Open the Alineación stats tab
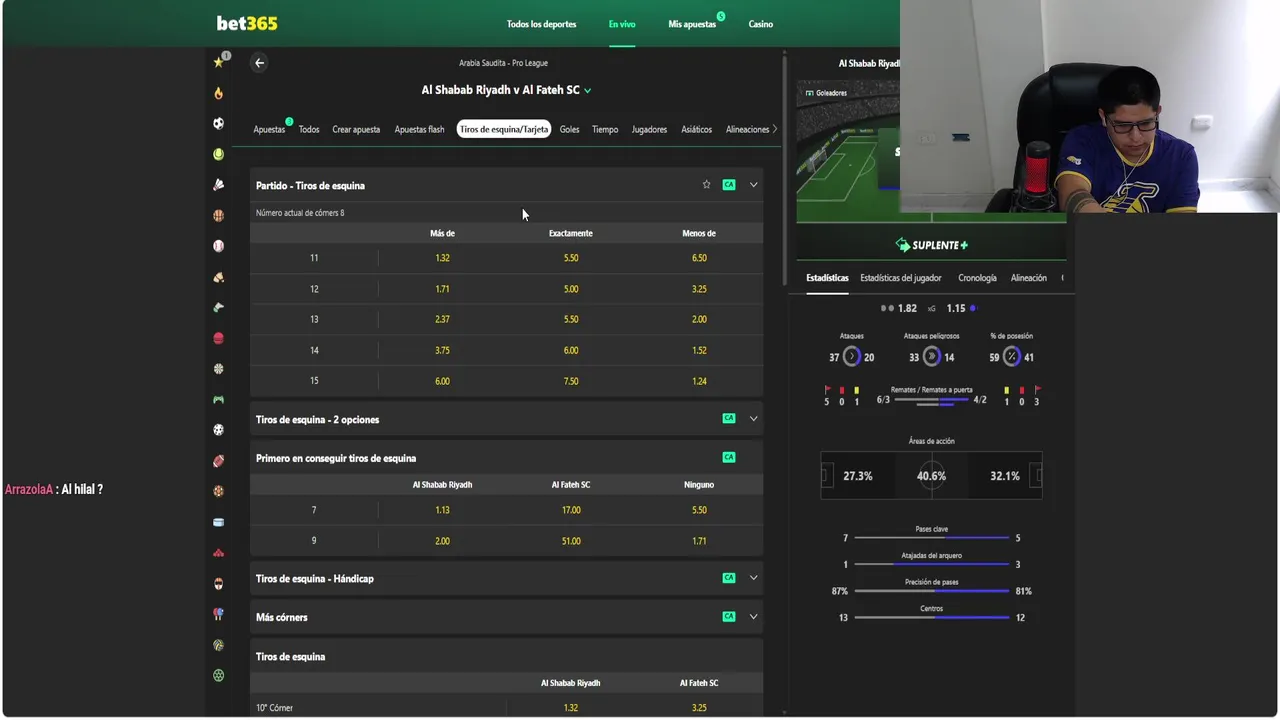This screenshot has height=720, width=1280. 1029,278
